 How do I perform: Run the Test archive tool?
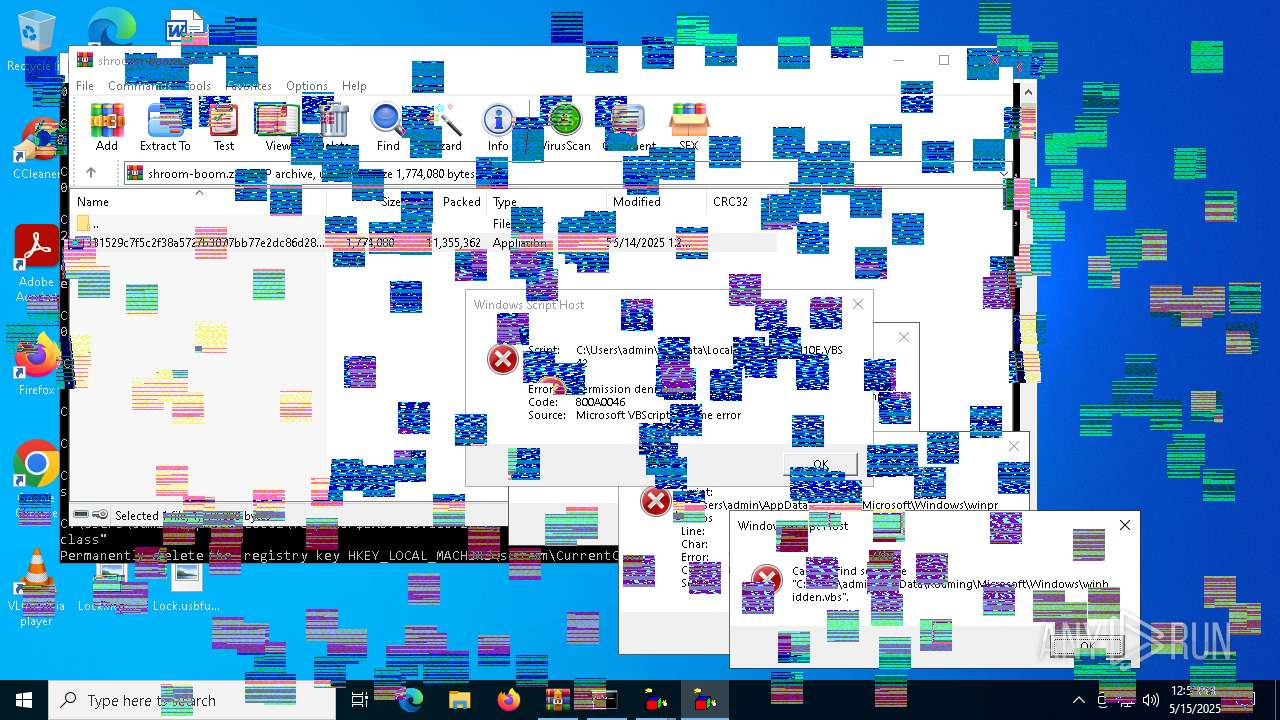pos(224,127)
